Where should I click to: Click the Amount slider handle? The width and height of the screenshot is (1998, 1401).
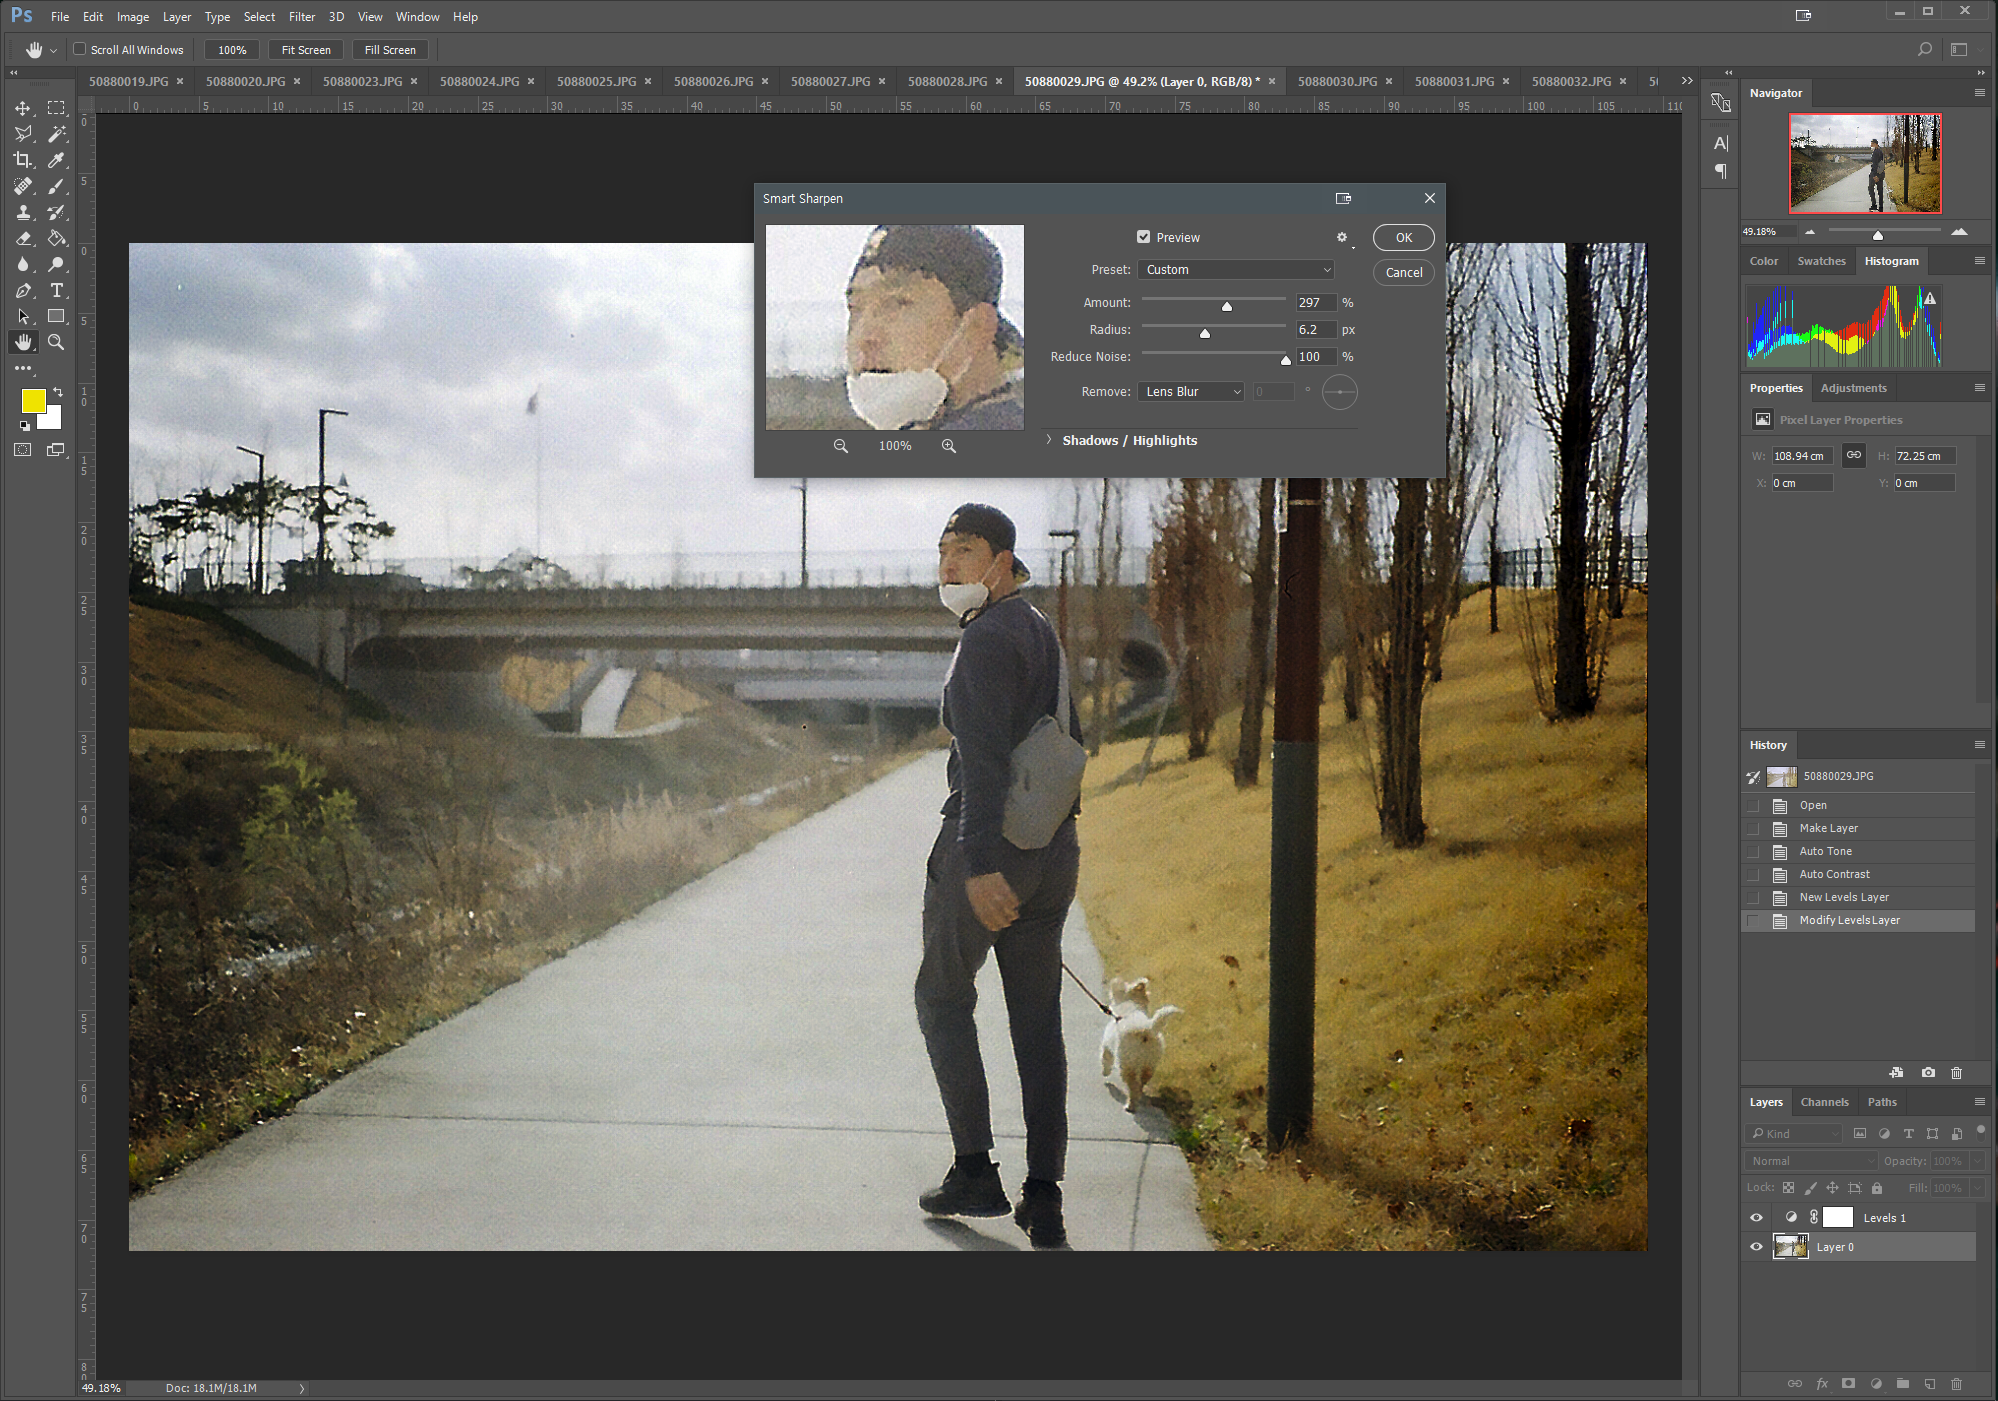click(1227, 306)
